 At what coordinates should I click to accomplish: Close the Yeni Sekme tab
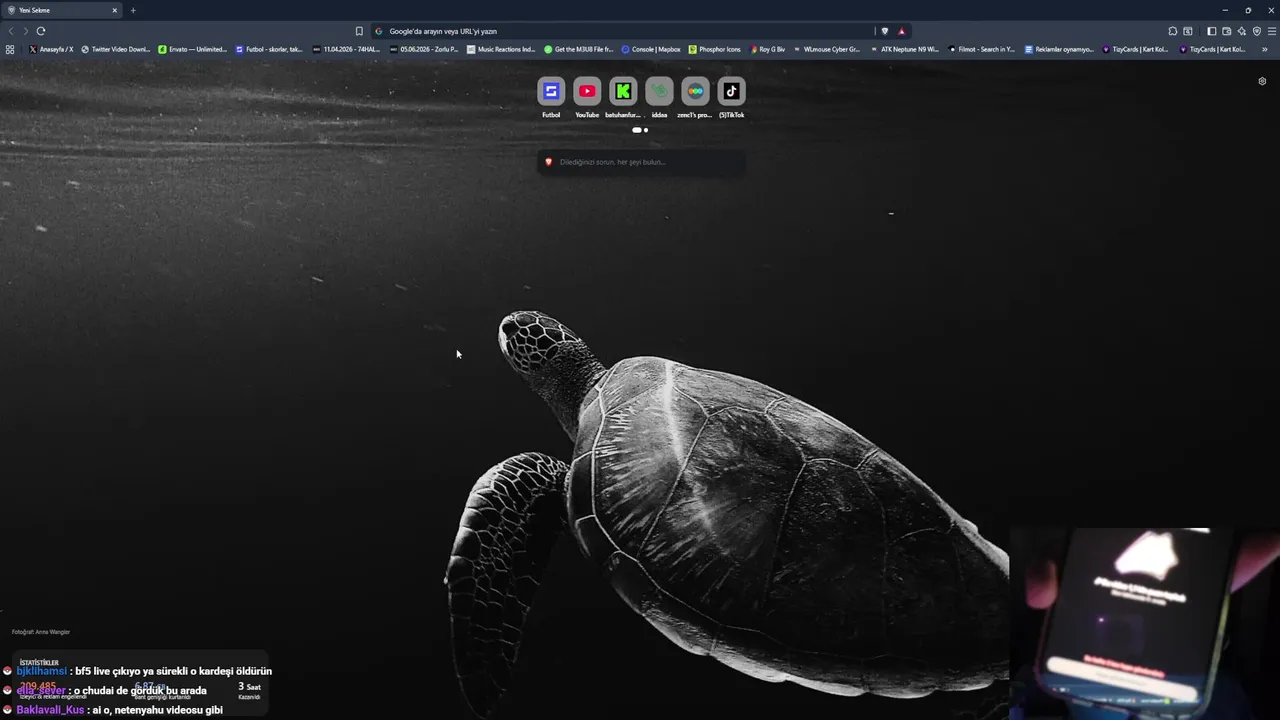point(114,10)
